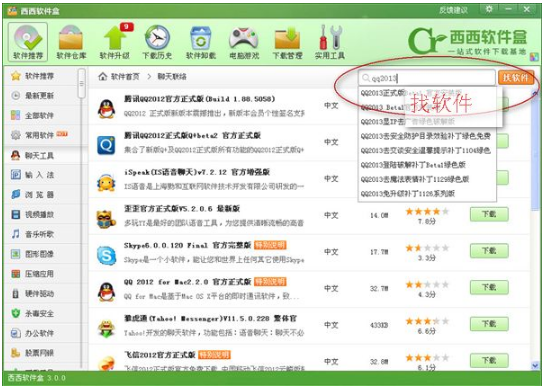Open 腾讯QQ2012官方正式版 penguin icon
Screen dimensions: 544x388
pos(106,109)
